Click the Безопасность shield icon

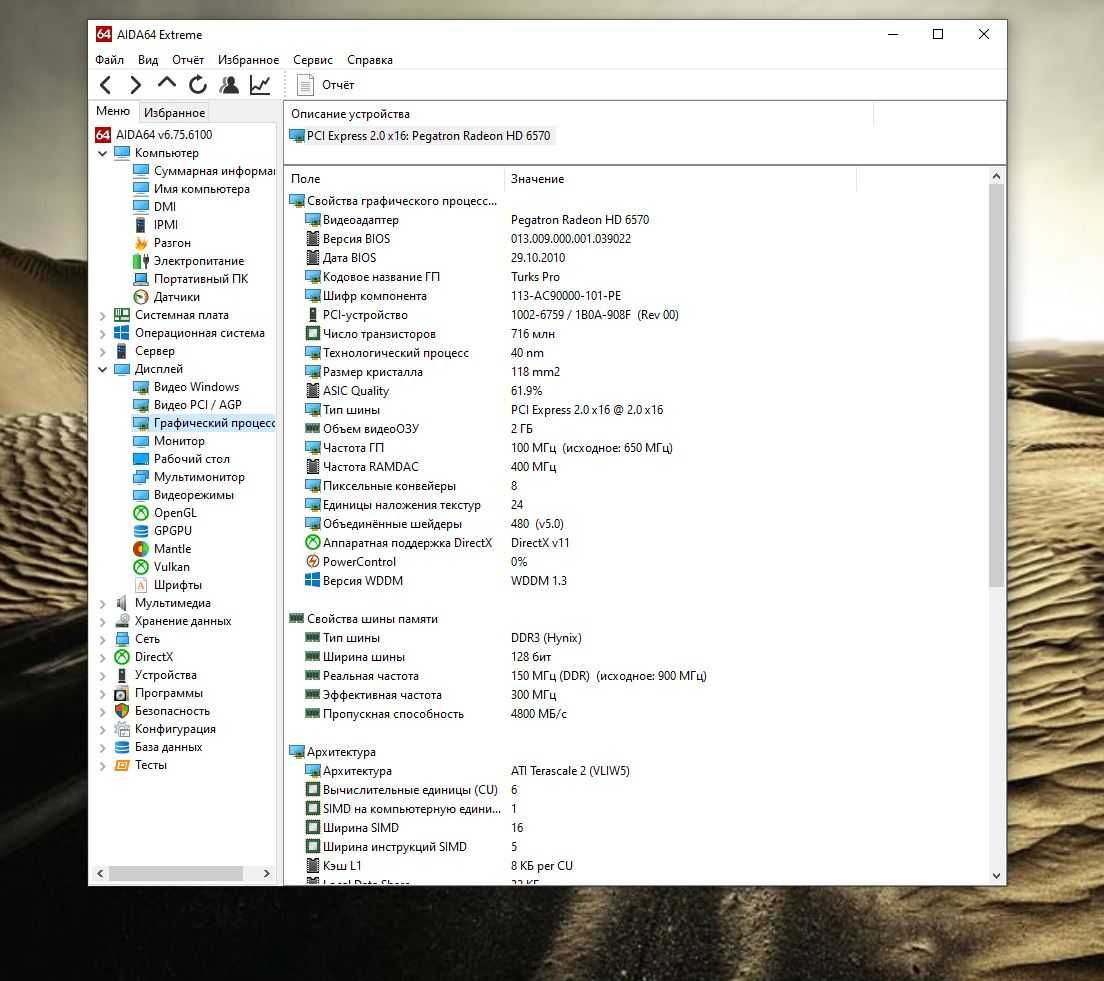[x=122, y=711]
